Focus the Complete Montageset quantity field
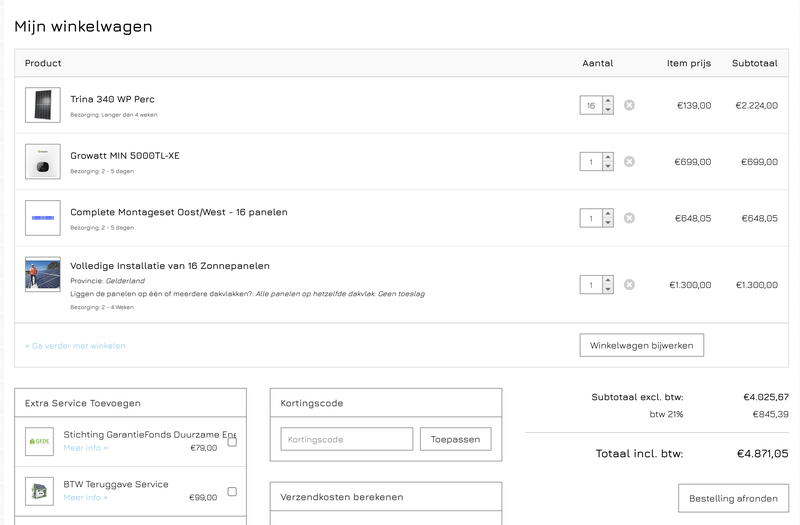Image resolution: width=800 pixels, height=525 pixels. [x=591, y=219]
